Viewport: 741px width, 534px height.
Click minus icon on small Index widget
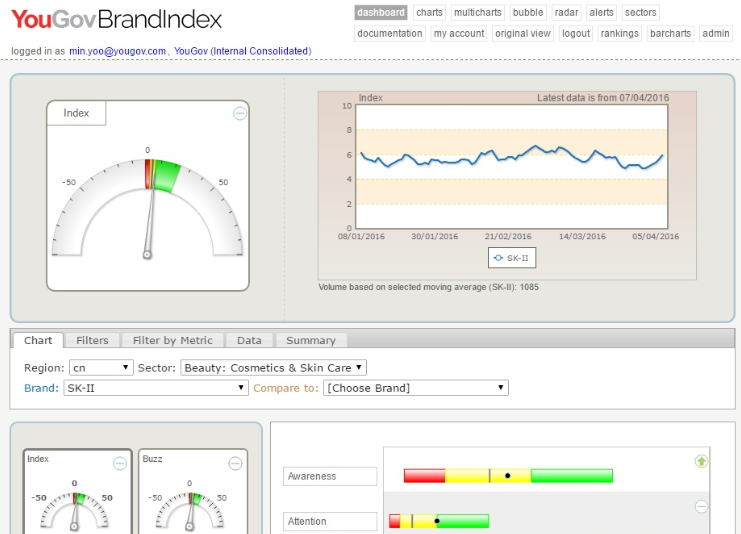(x=120, y=463)
